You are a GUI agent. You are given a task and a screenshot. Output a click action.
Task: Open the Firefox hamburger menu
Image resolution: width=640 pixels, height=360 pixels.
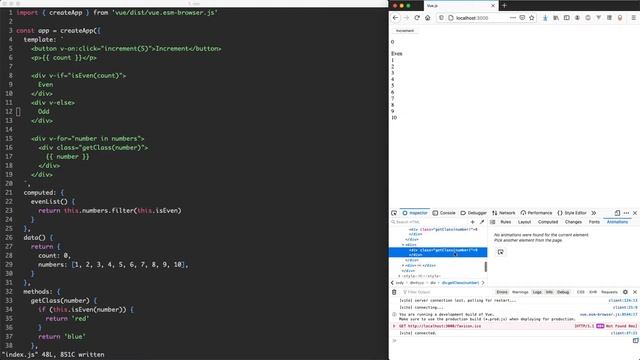point(633,18)
